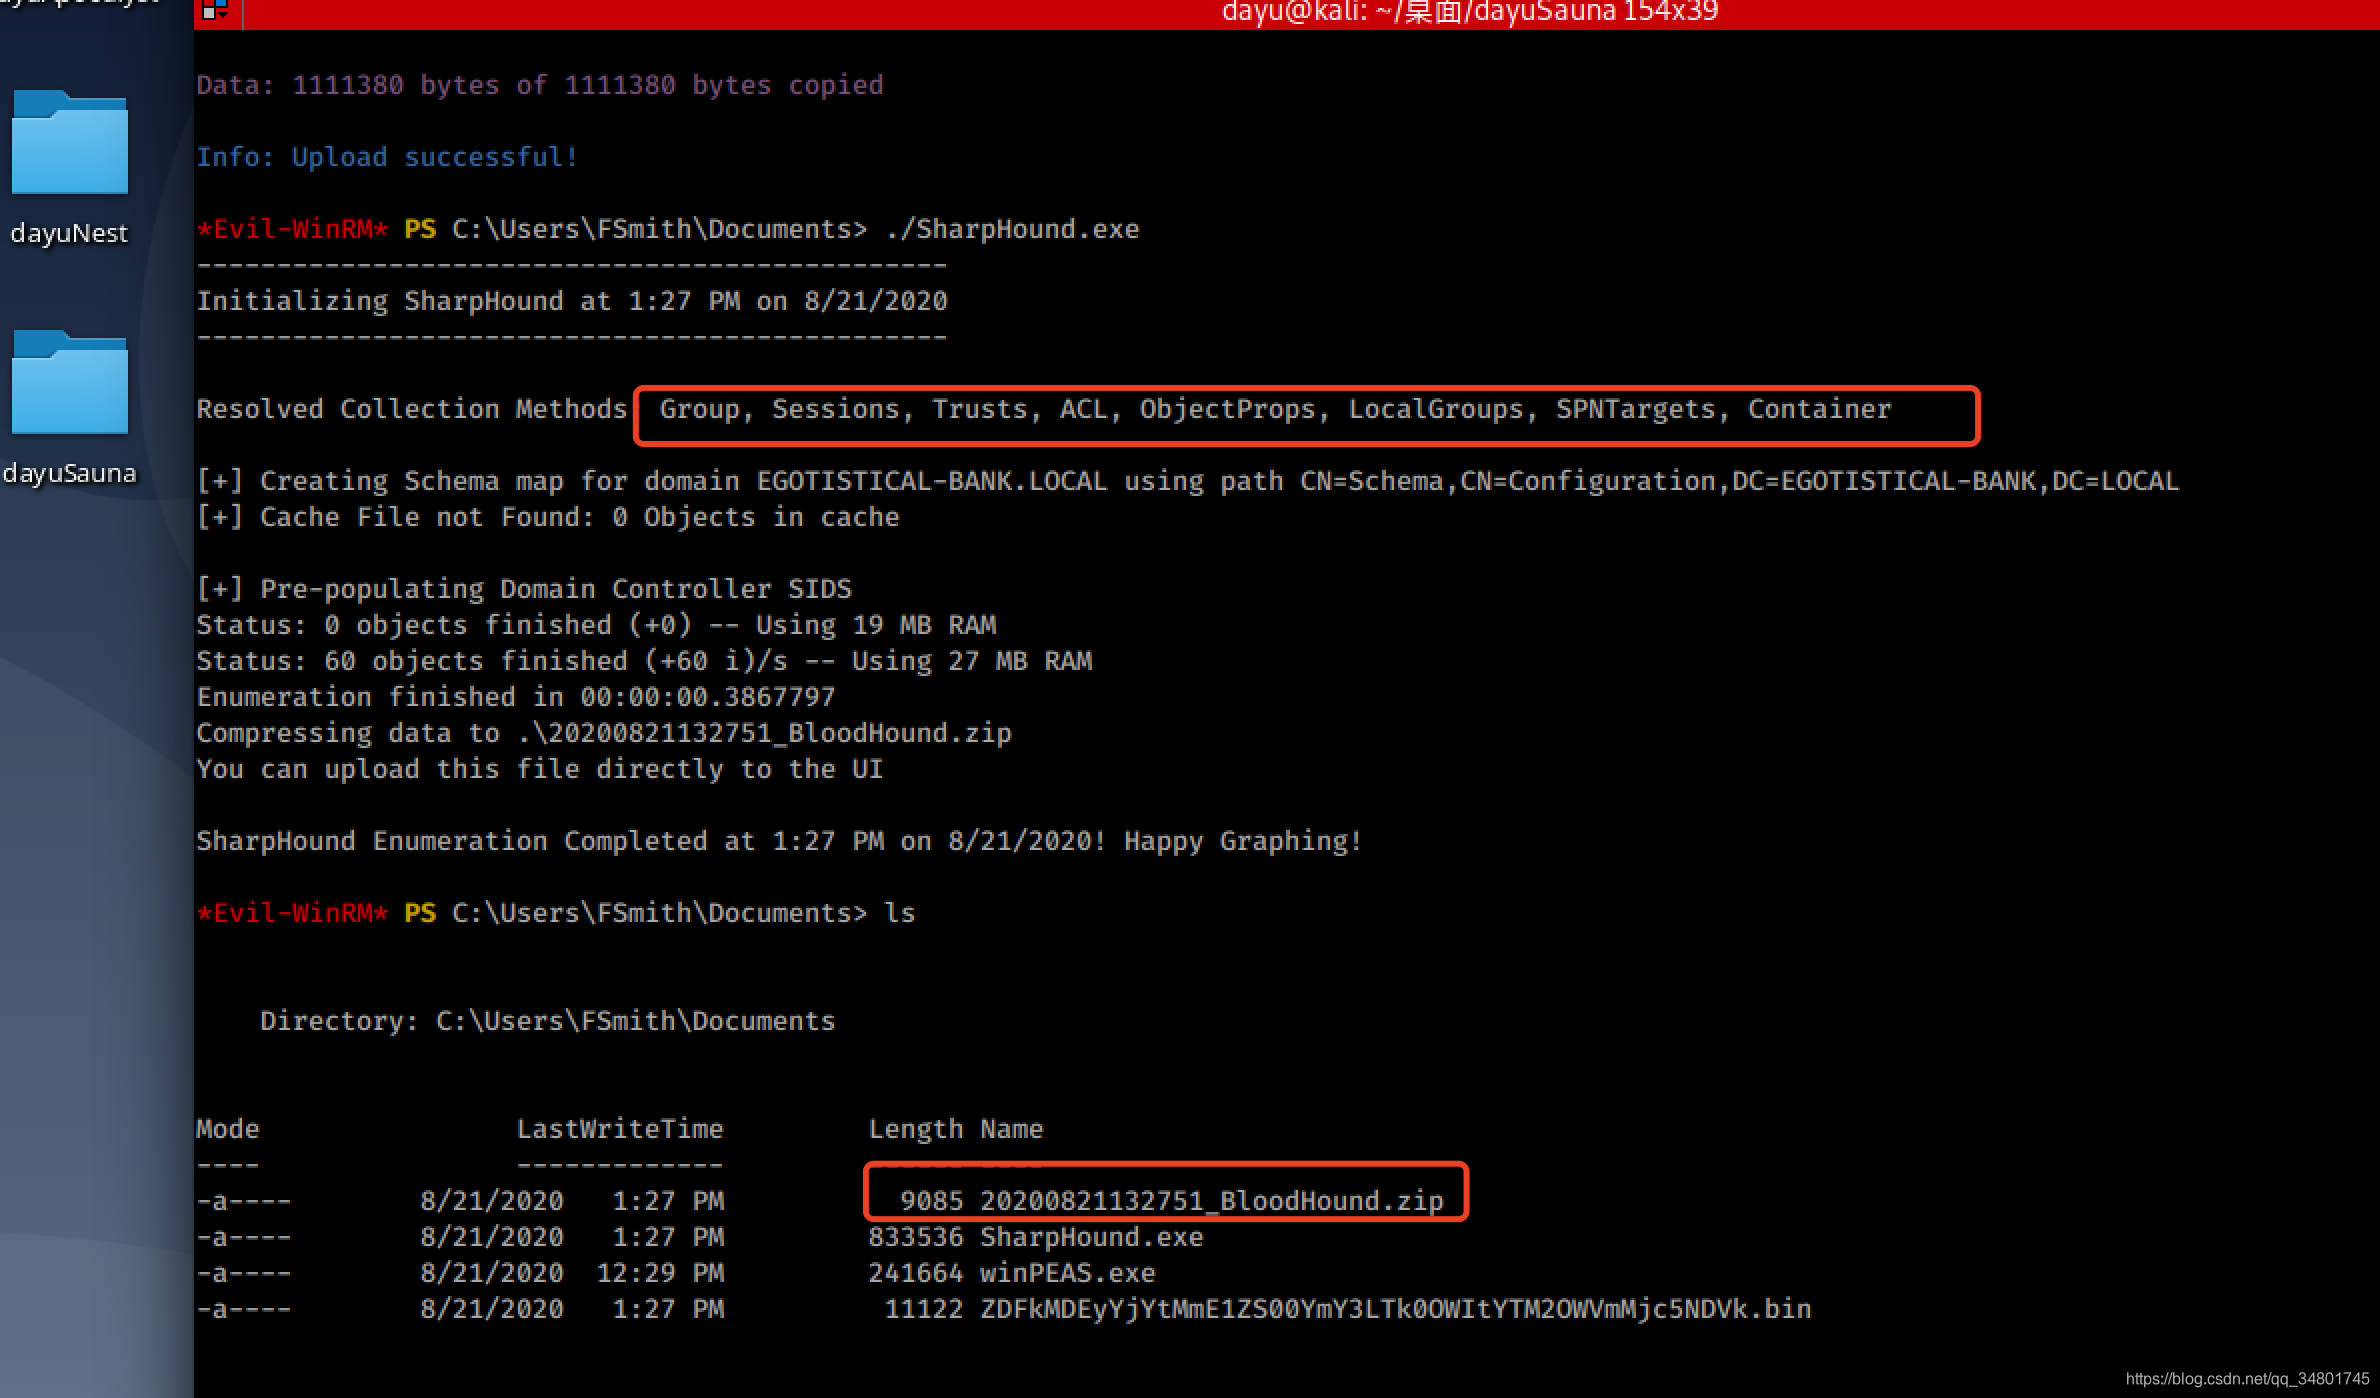The image size is (2380, 1398).
Task: Select the SharpHound.exe file name in listing
Action: tap(1092, 1237)
